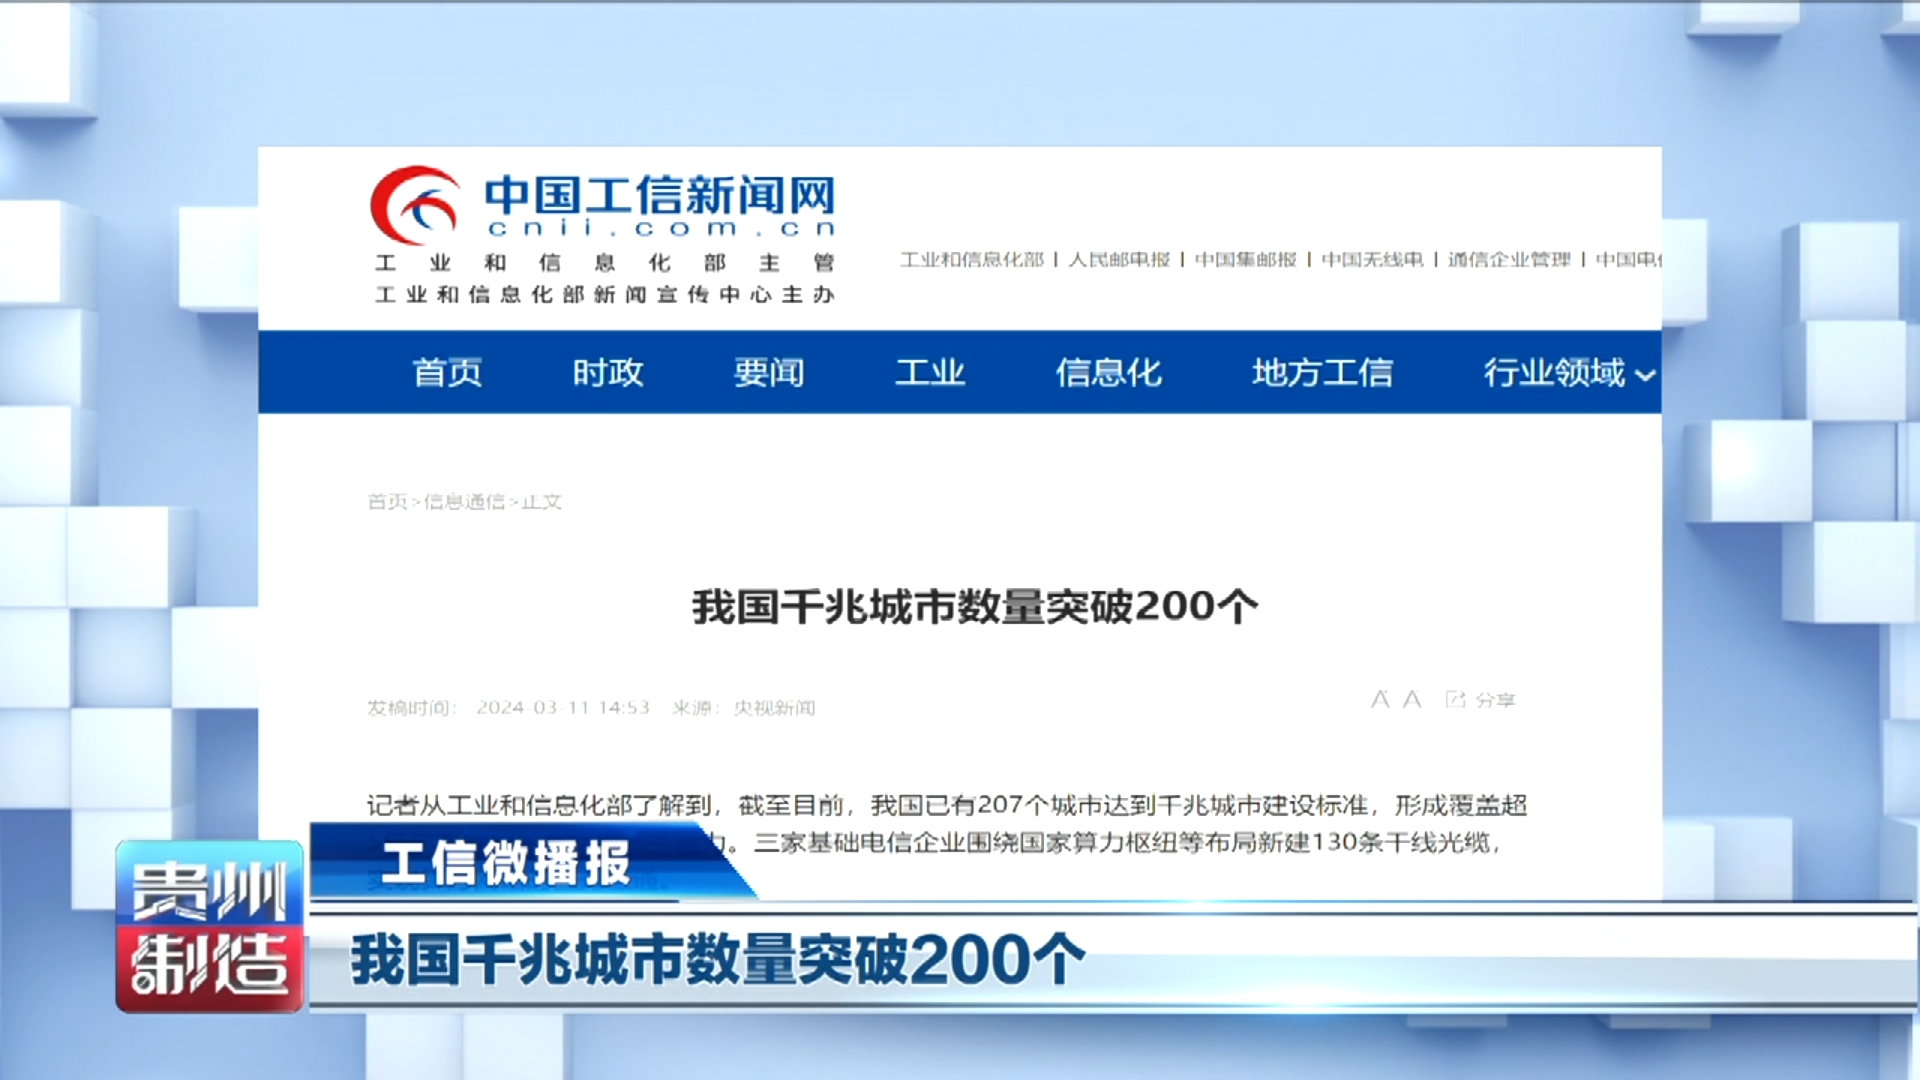Expand the 行业领域 dropdown chevron
1920x1080 pixels.
tap(1645, 375)
